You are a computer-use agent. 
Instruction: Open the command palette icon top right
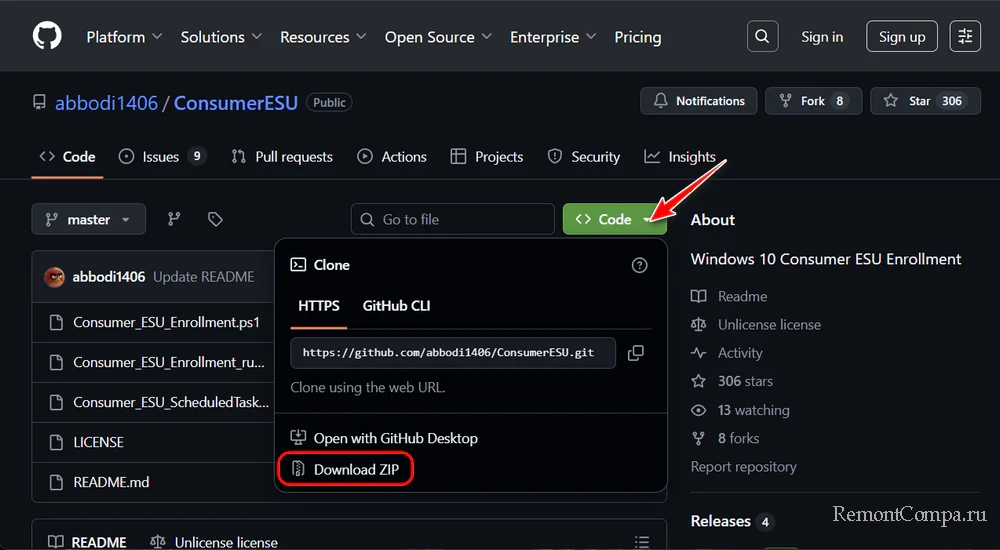coord(965,37)
